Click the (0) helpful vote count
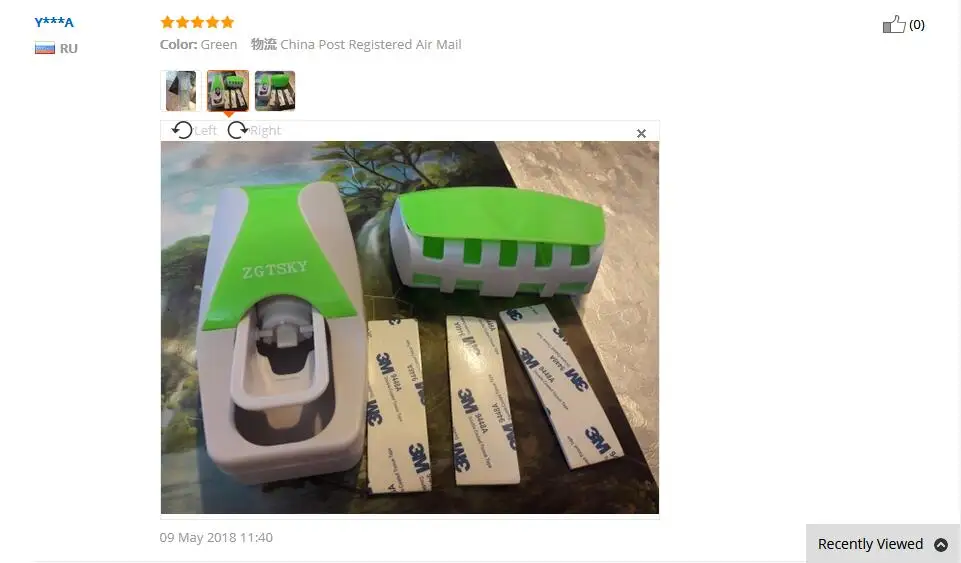This screenshot has width=961, height=563. [x=917, y=25]
